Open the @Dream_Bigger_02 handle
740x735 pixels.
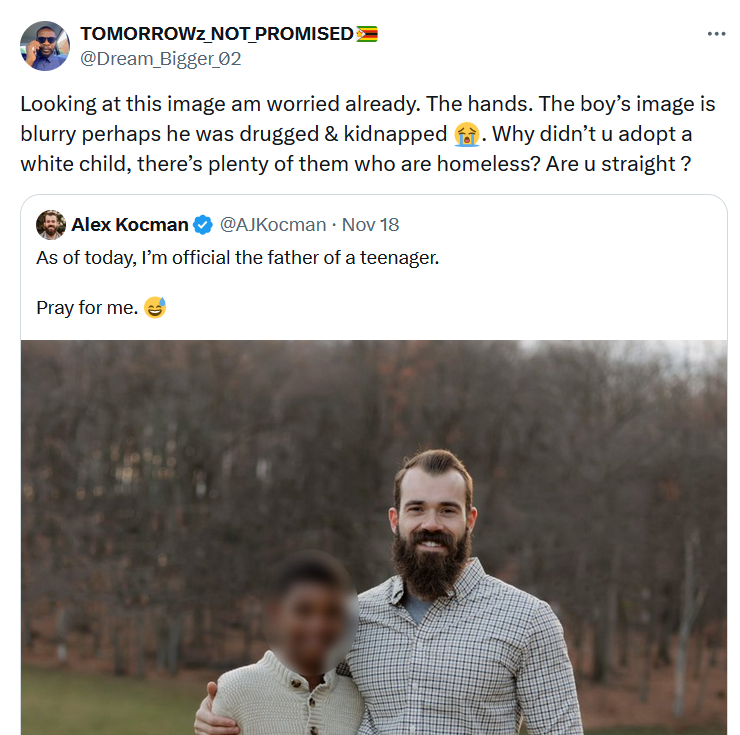(160, 58)
